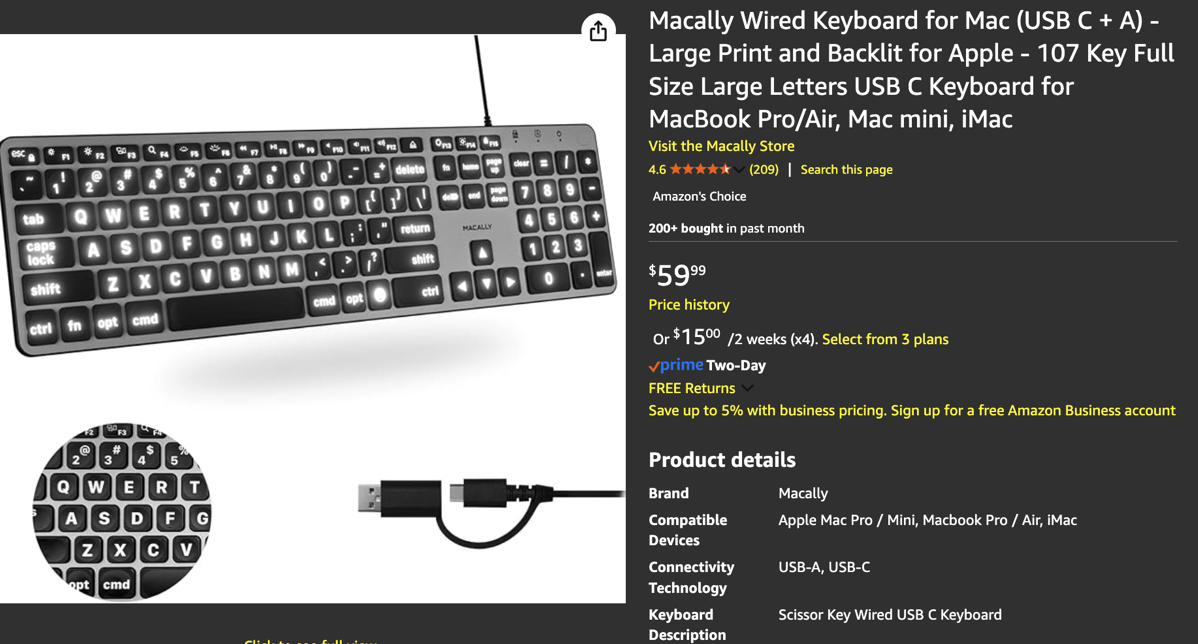Image resolution: width=1198 pixels, height=644 pixels.
Task: Click the Macally brand name in Product details
Action: coord(805,493)
